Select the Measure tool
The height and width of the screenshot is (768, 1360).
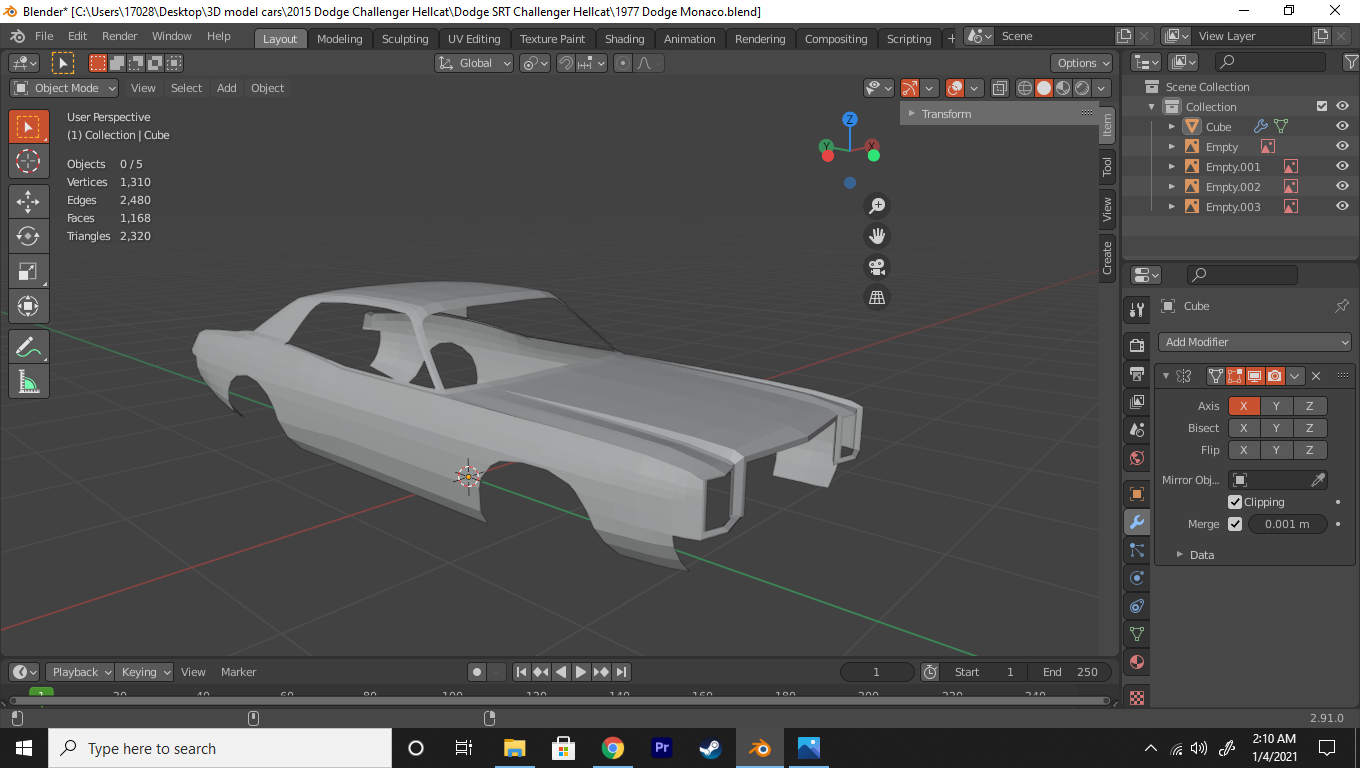pyautogui.click(x=28, y=381)
